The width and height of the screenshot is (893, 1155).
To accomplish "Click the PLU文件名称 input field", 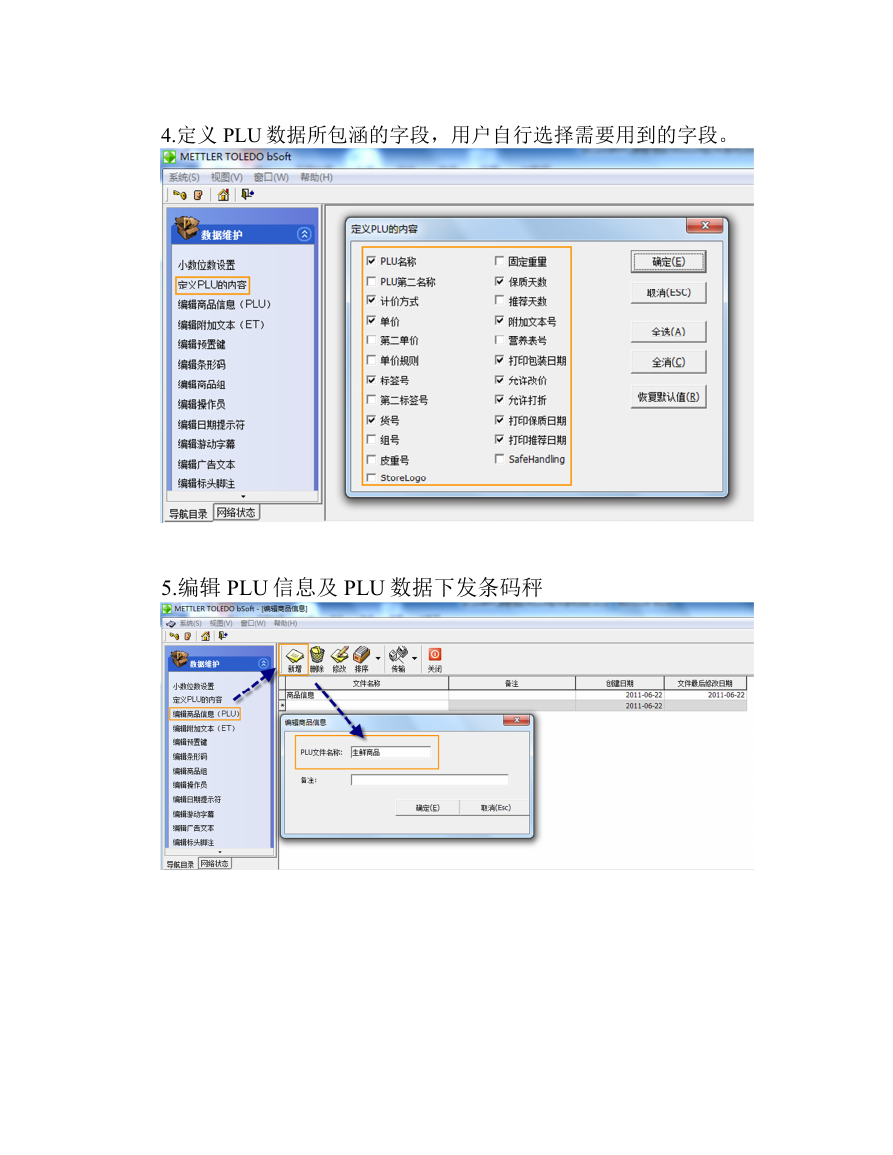I will coord(391,752).
